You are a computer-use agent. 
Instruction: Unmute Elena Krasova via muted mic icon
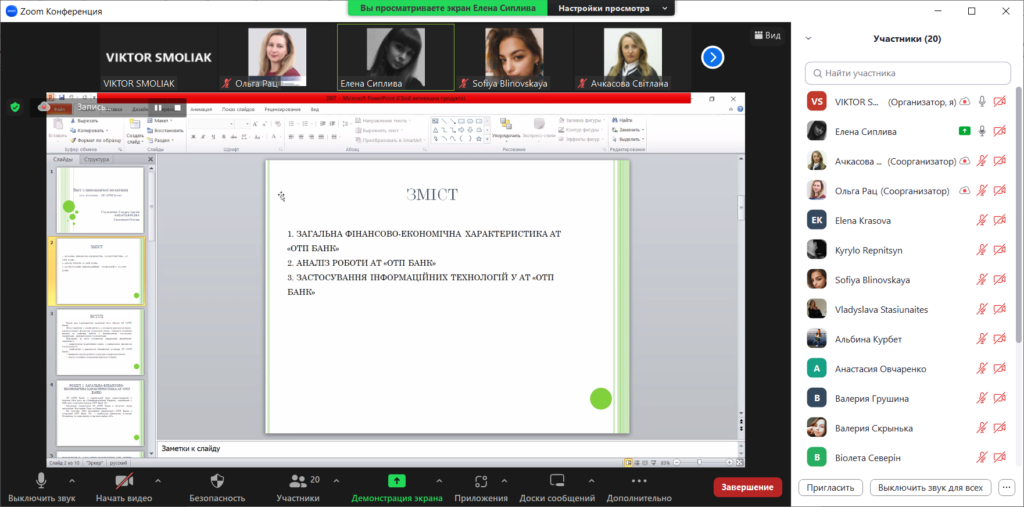pyautogui.click(x=982, y=221)
